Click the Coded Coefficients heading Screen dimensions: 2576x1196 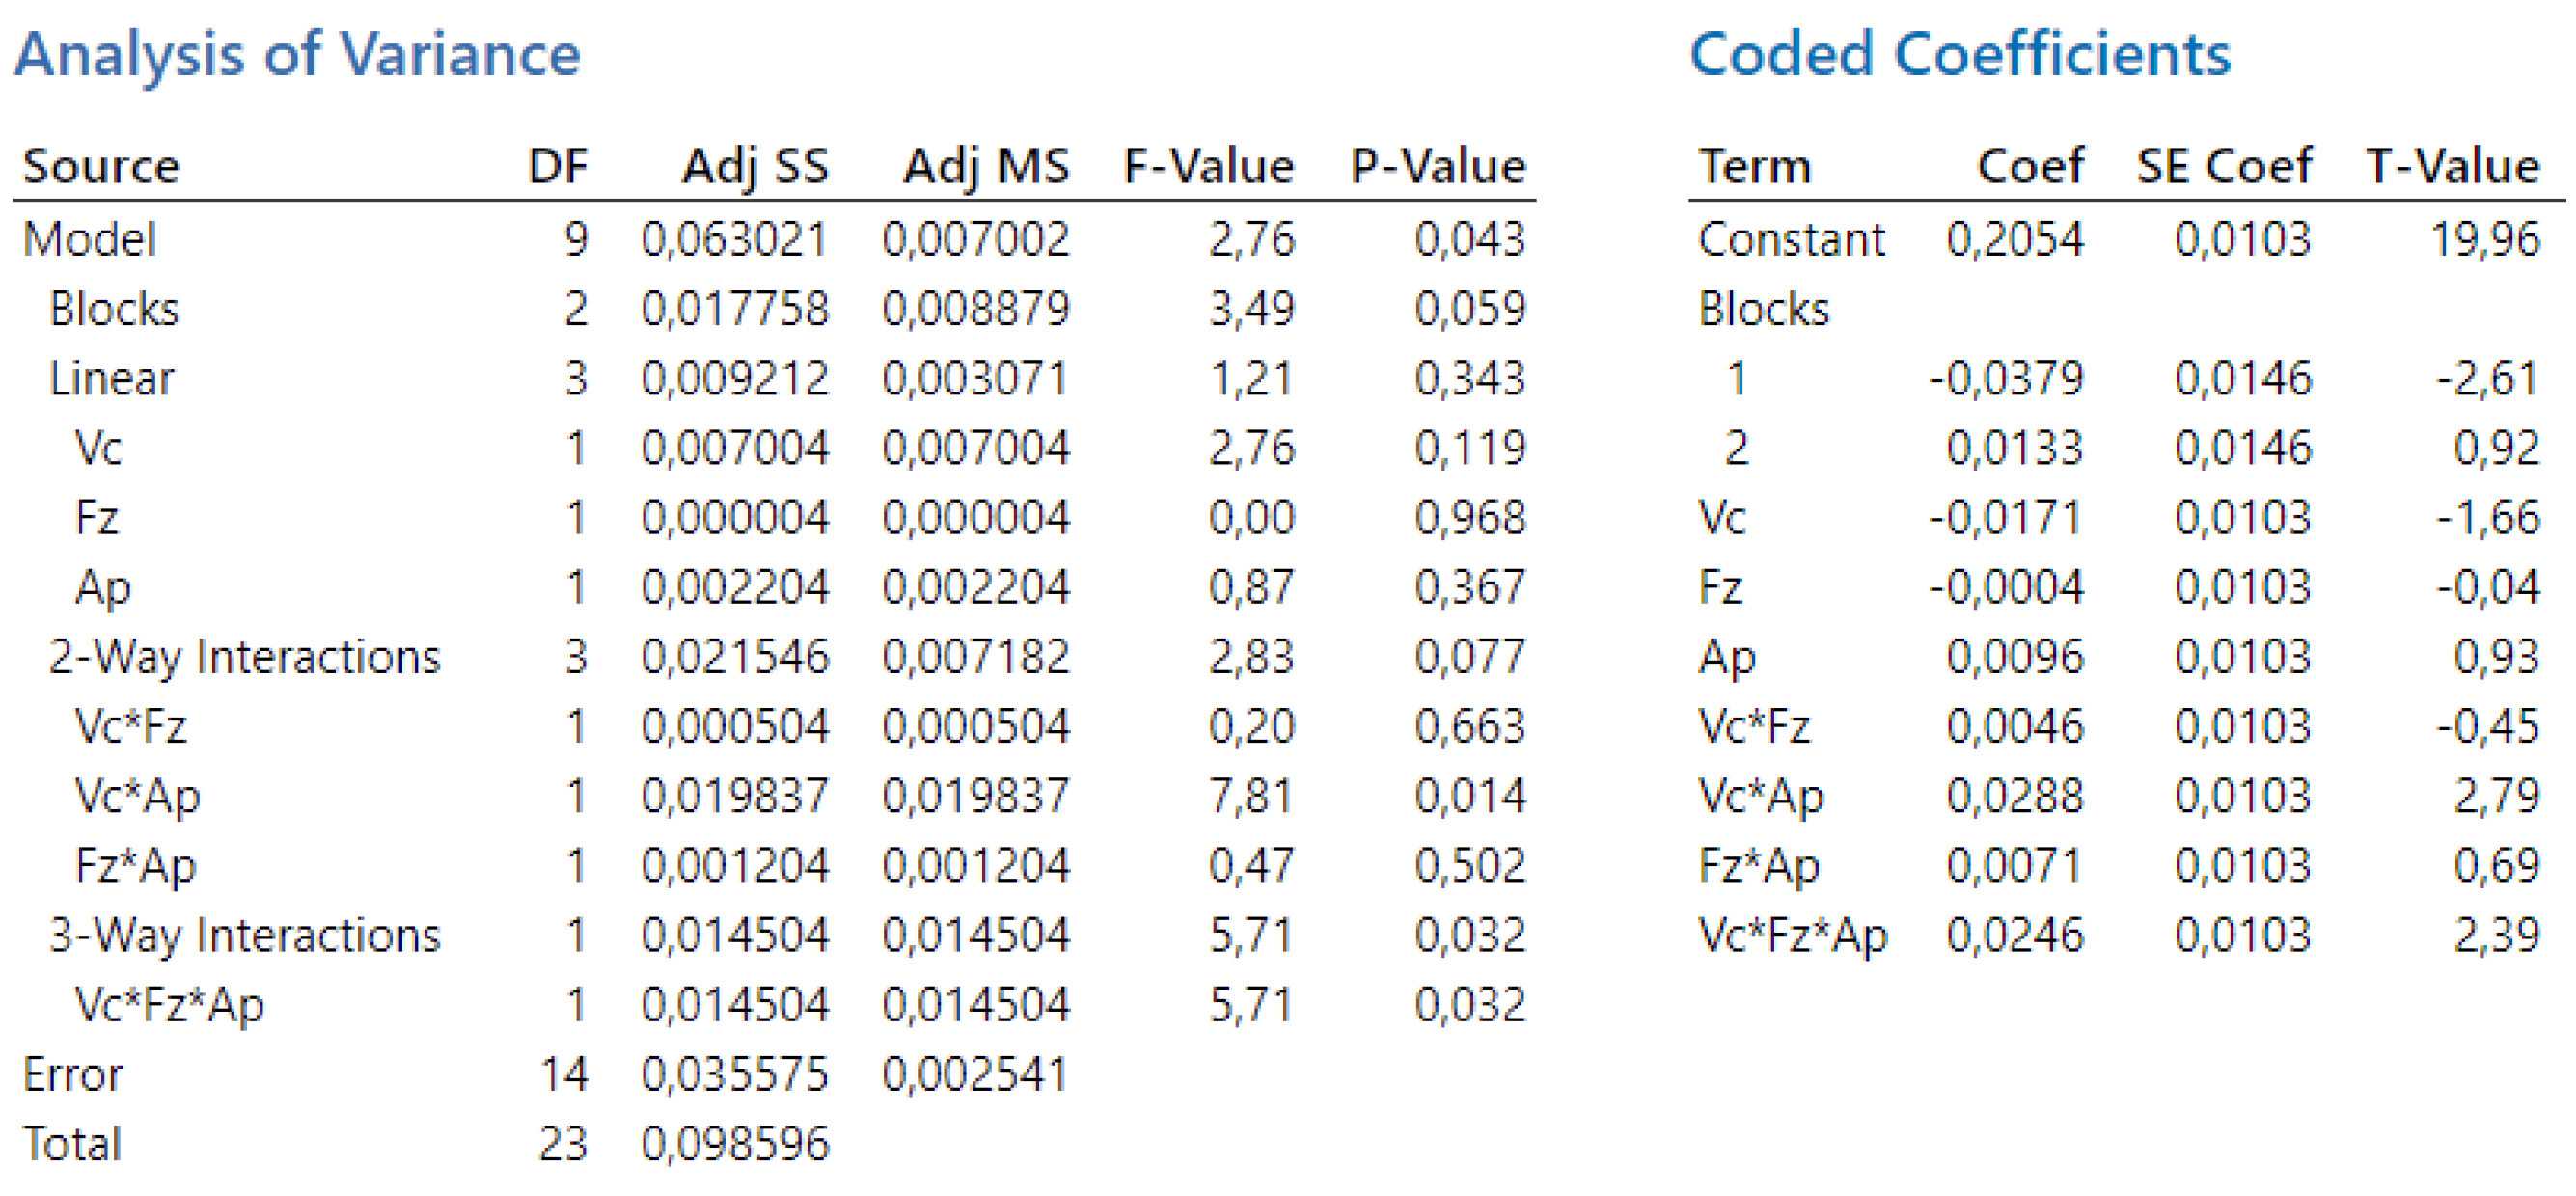coord(1960,54)
